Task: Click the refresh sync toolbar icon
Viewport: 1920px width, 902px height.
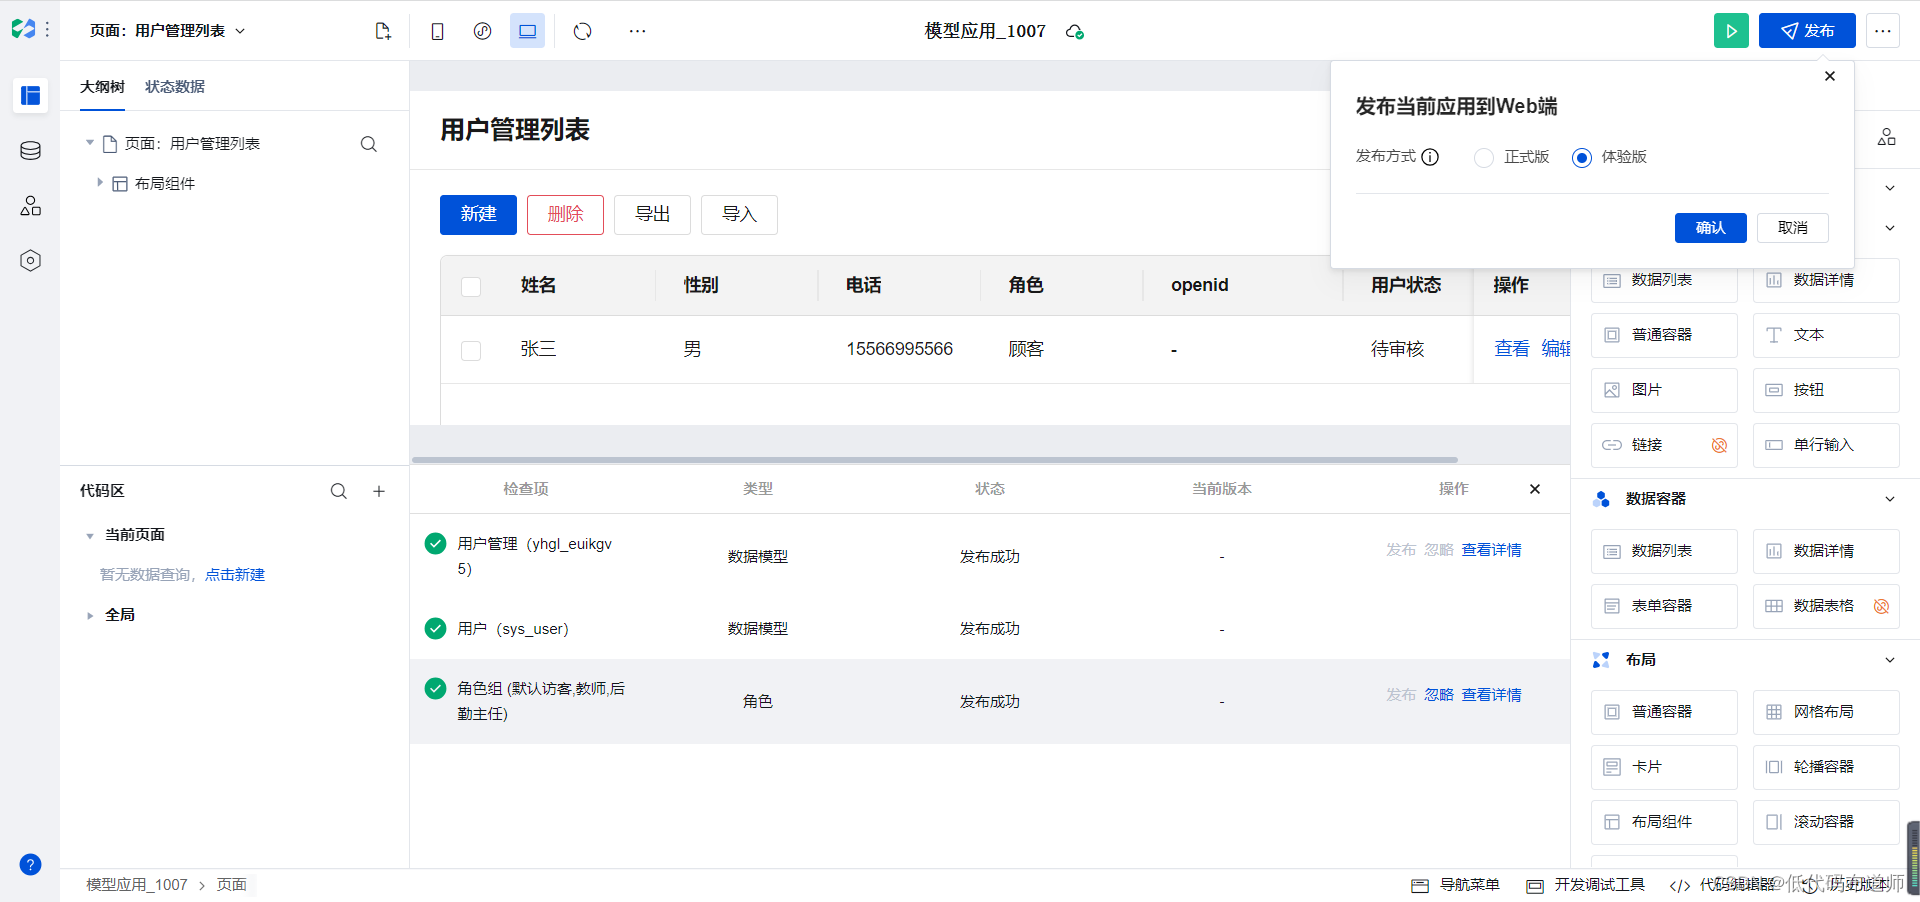Action: 583,31
